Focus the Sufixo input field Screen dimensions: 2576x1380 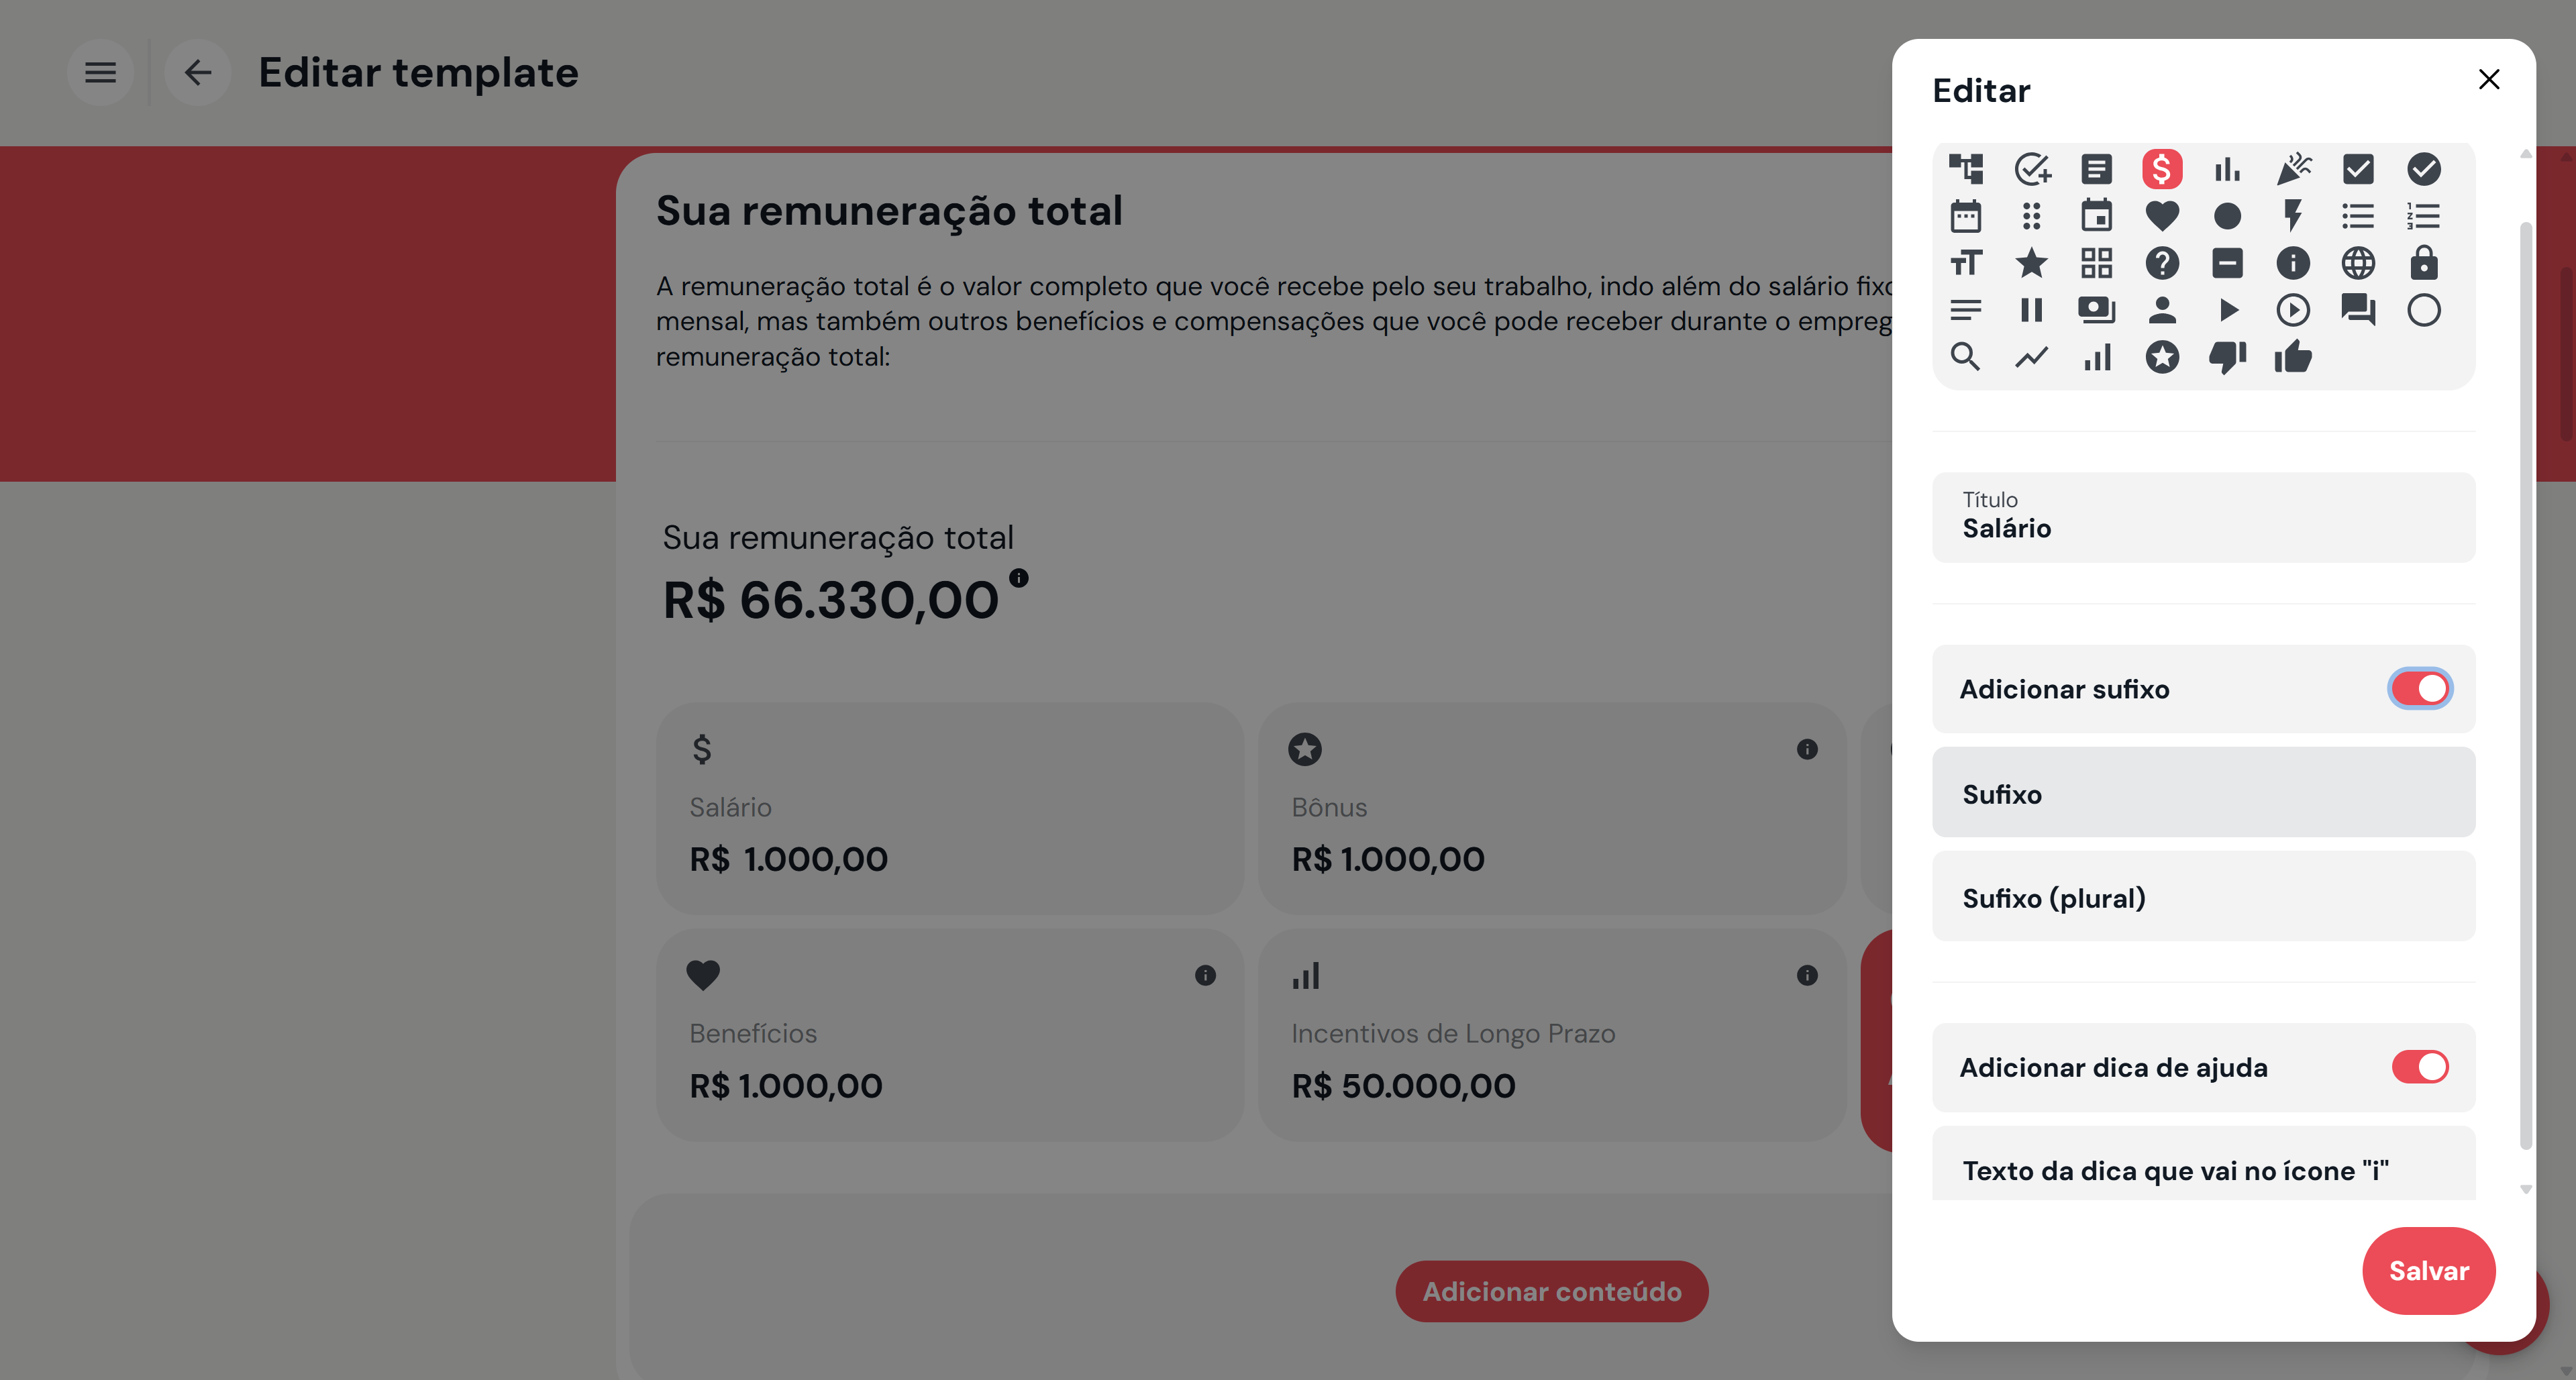tap(2203, 793)
